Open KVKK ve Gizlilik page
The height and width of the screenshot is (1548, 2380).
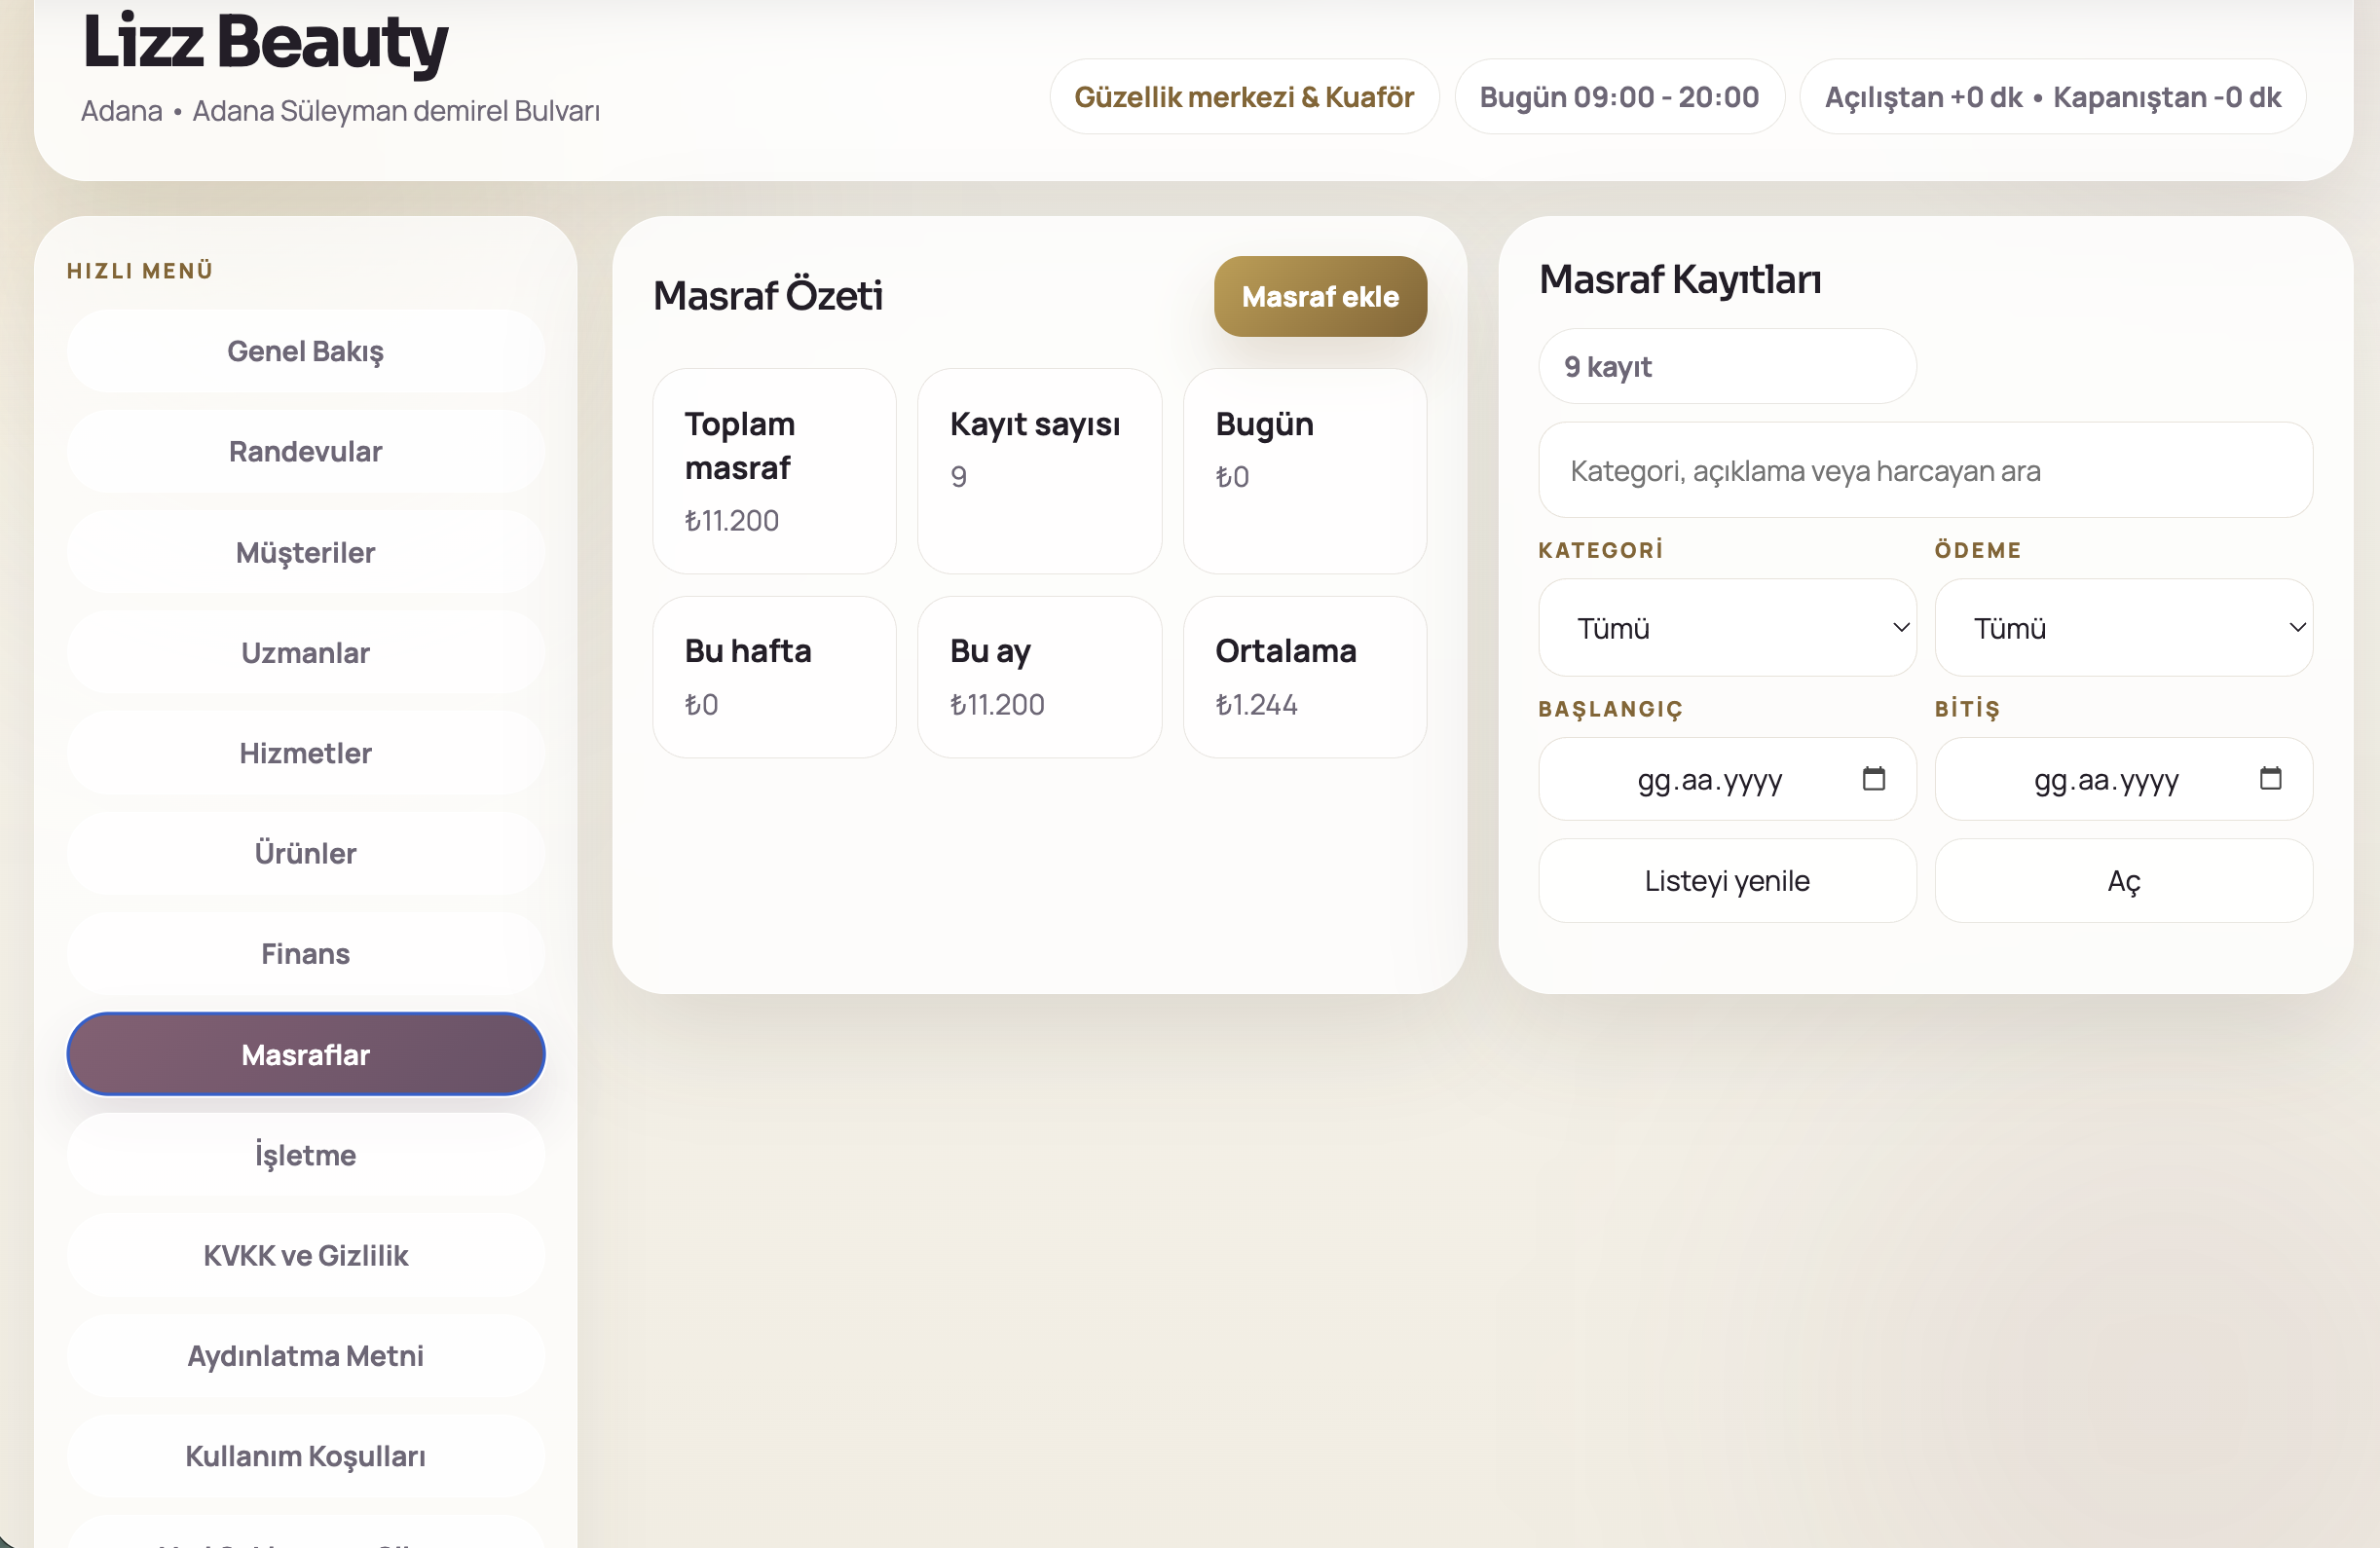(x=306, y=1255)
